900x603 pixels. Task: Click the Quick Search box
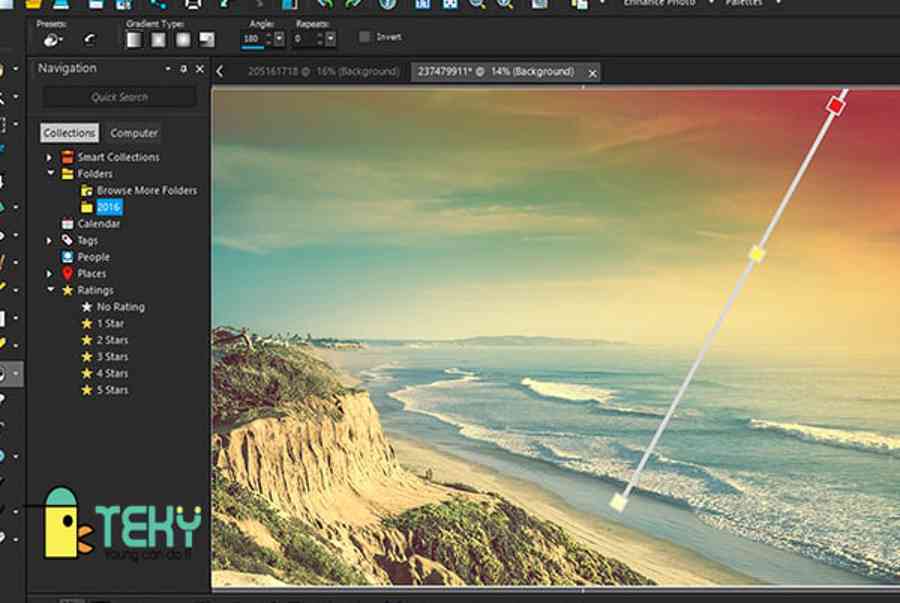click(119, 97)
